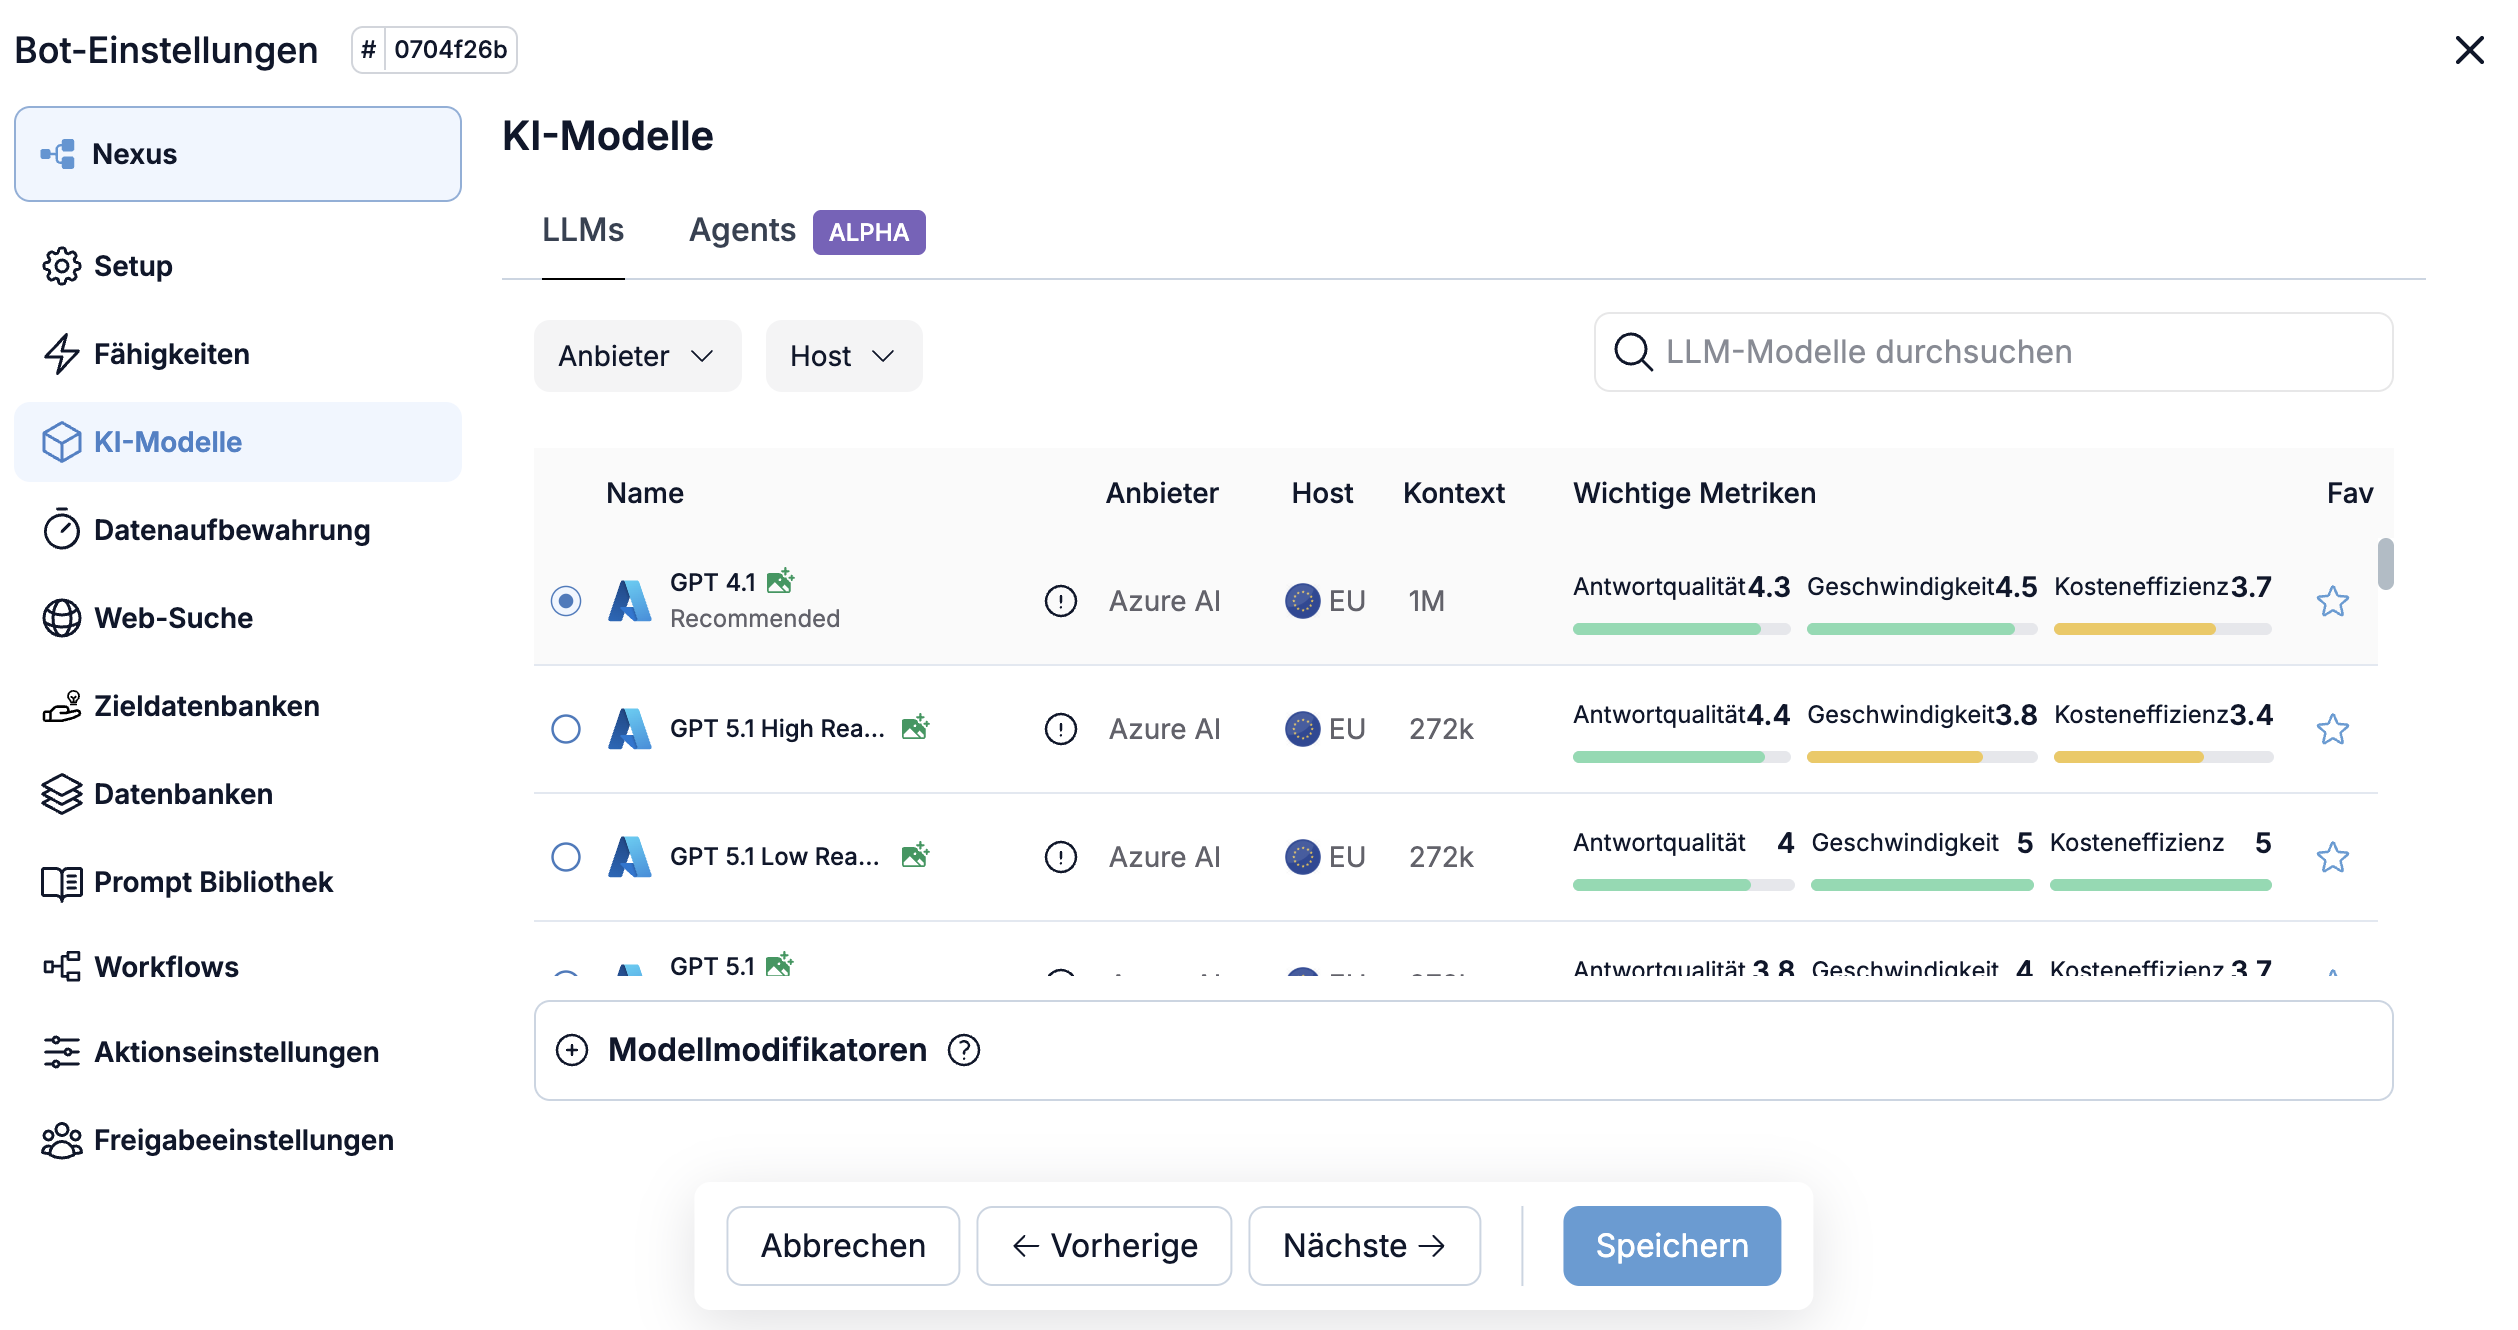Viewport: 2518px width, 1330px height.
Task: Open info icon for GPT 5.1 High Reasoning
Action: tap(1060, 729)
